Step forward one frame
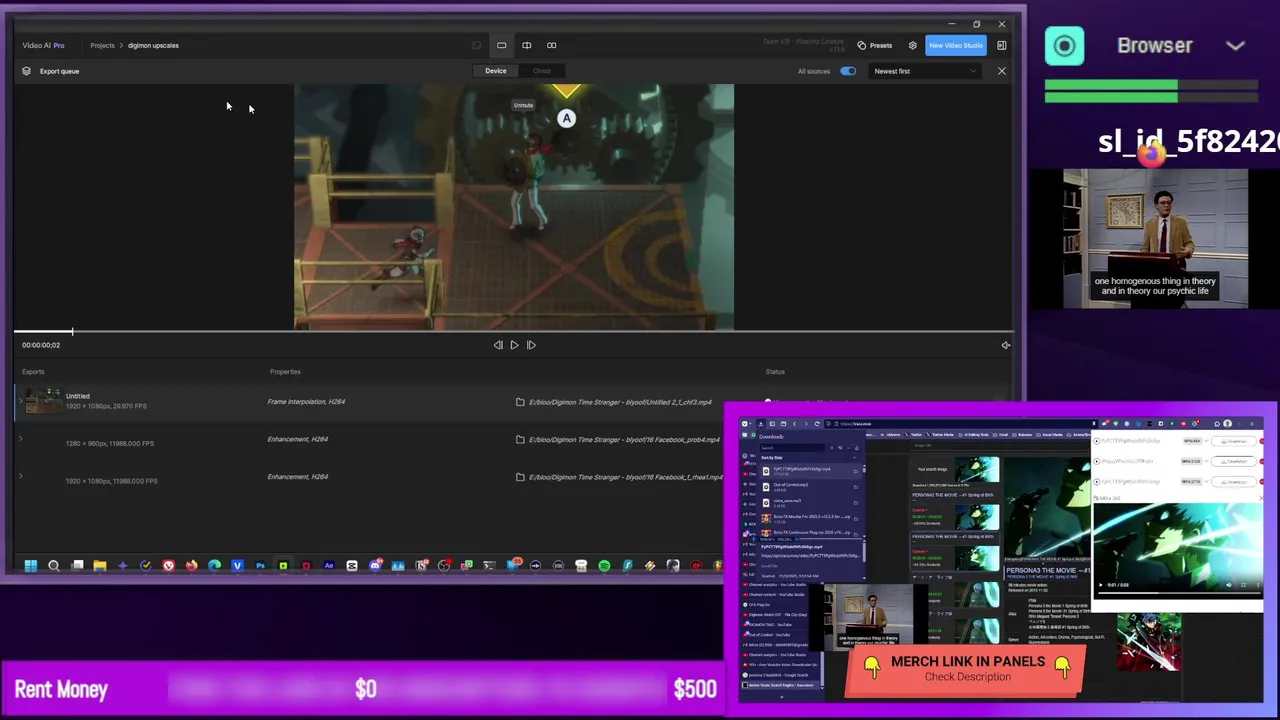1280x720 pixels. (531, 345)
